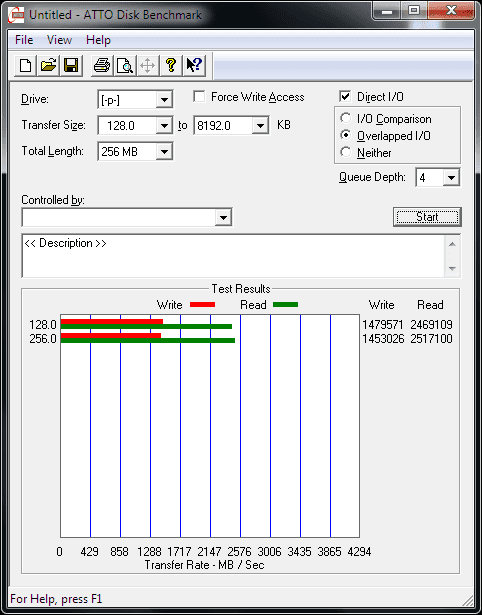Enable Force Write Access checkbox
Viewport: 482px width, 615px height.
199,96
